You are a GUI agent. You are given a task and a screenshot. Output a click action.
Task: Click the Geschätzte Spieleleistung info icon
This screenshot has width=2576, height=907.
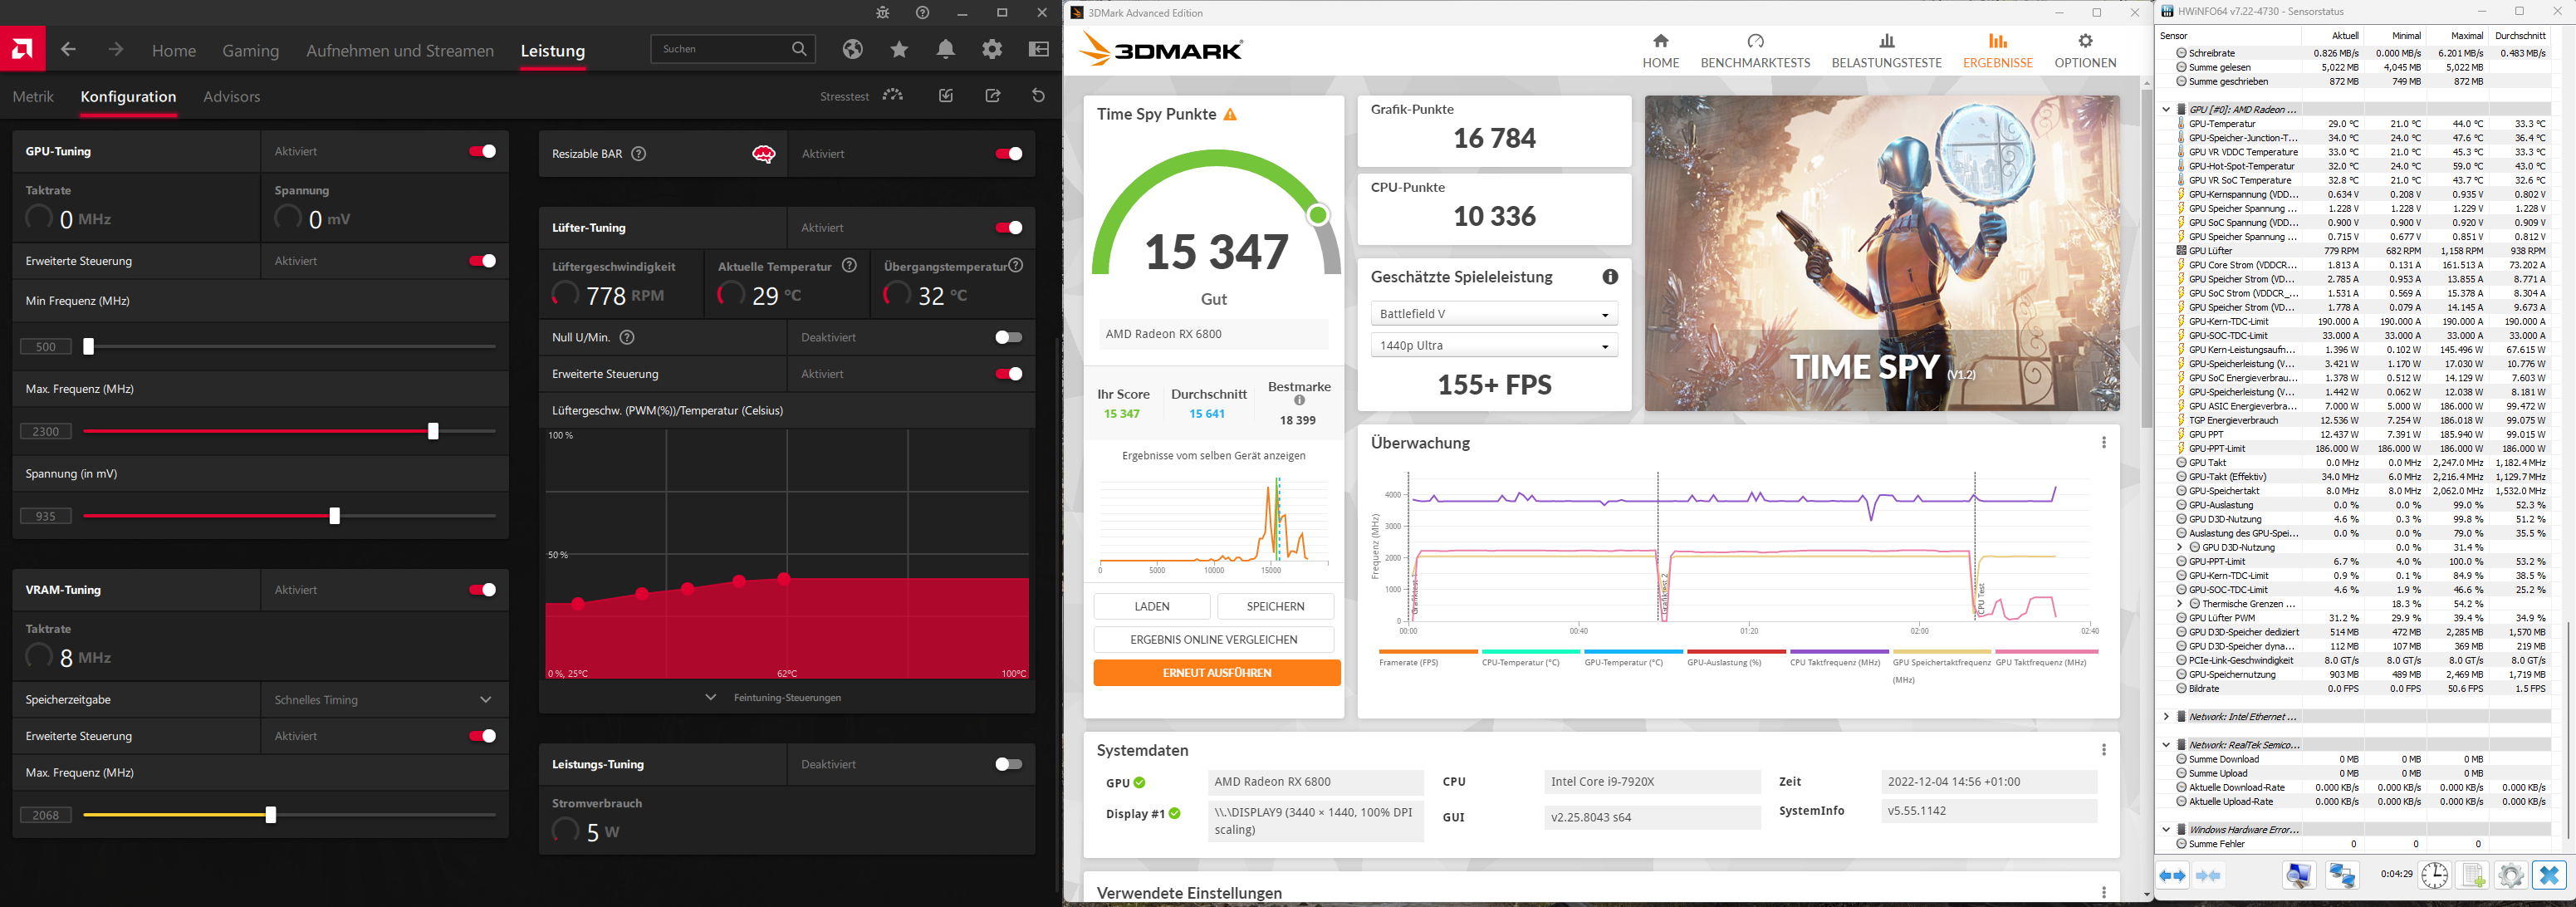pos(1609,277)
